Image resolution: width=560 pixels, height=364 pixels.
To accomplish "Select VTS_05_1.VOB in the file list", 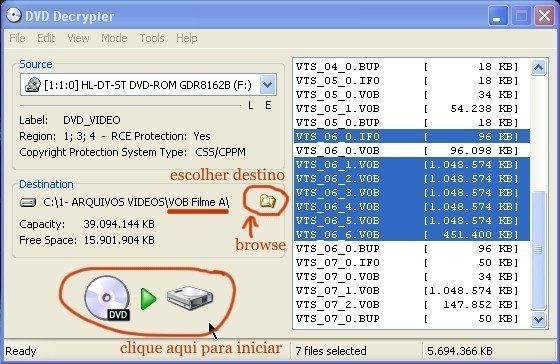I will click(411, 109).
